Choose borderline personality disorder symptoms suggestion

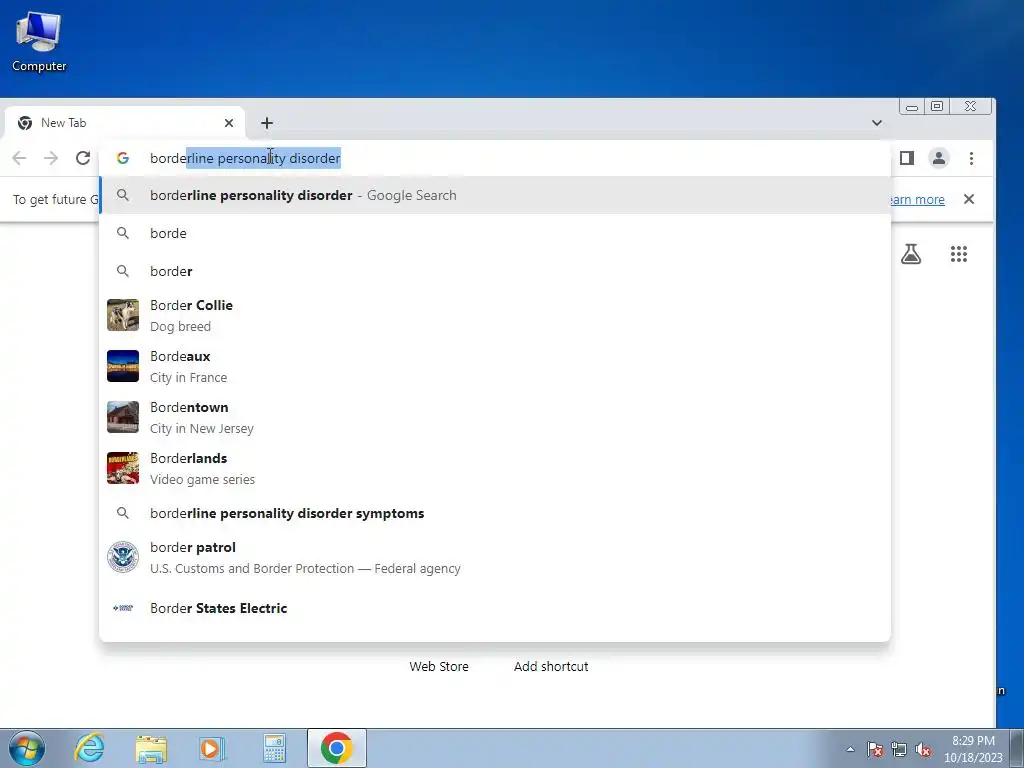coord(495,513)
